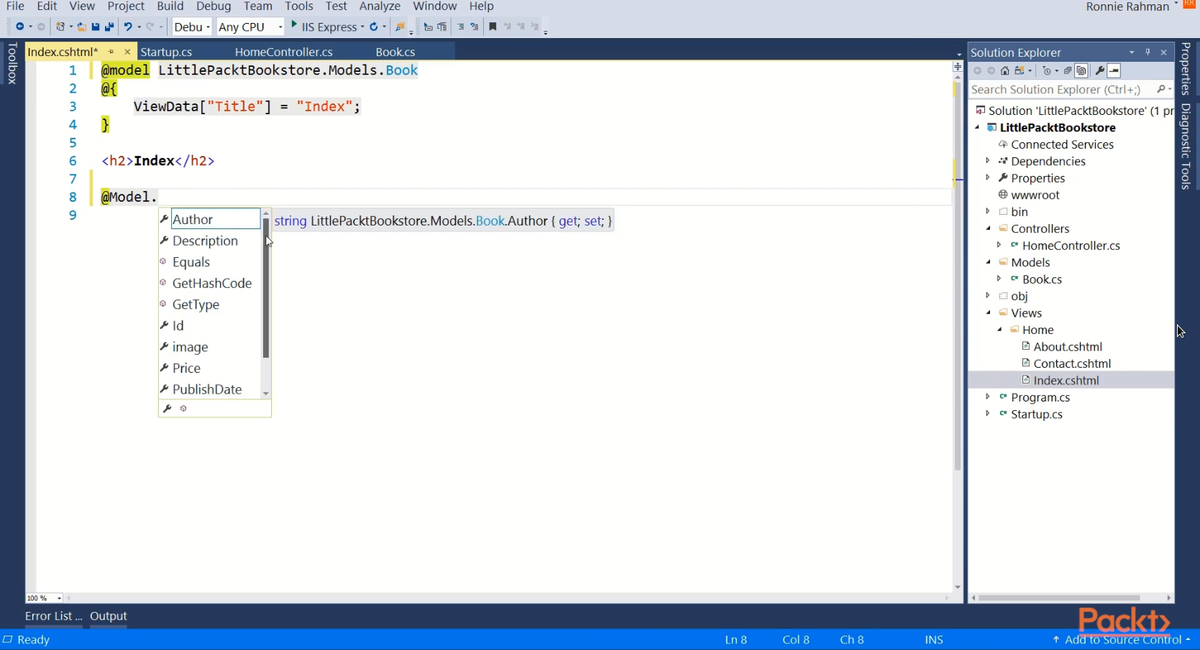Click the Ronnie Rahman account name
The width and height of the screenshot is (1200, 650).
coord(1127,7)
